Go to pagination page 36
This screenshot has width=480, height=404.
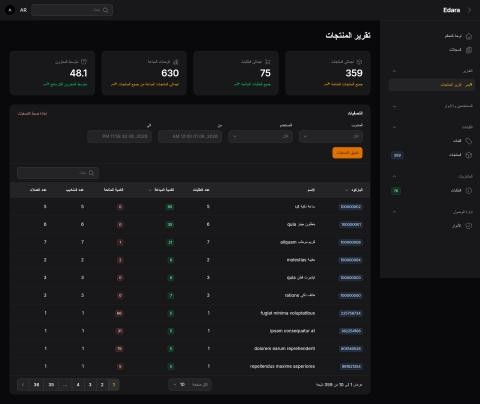click(36, 385)
